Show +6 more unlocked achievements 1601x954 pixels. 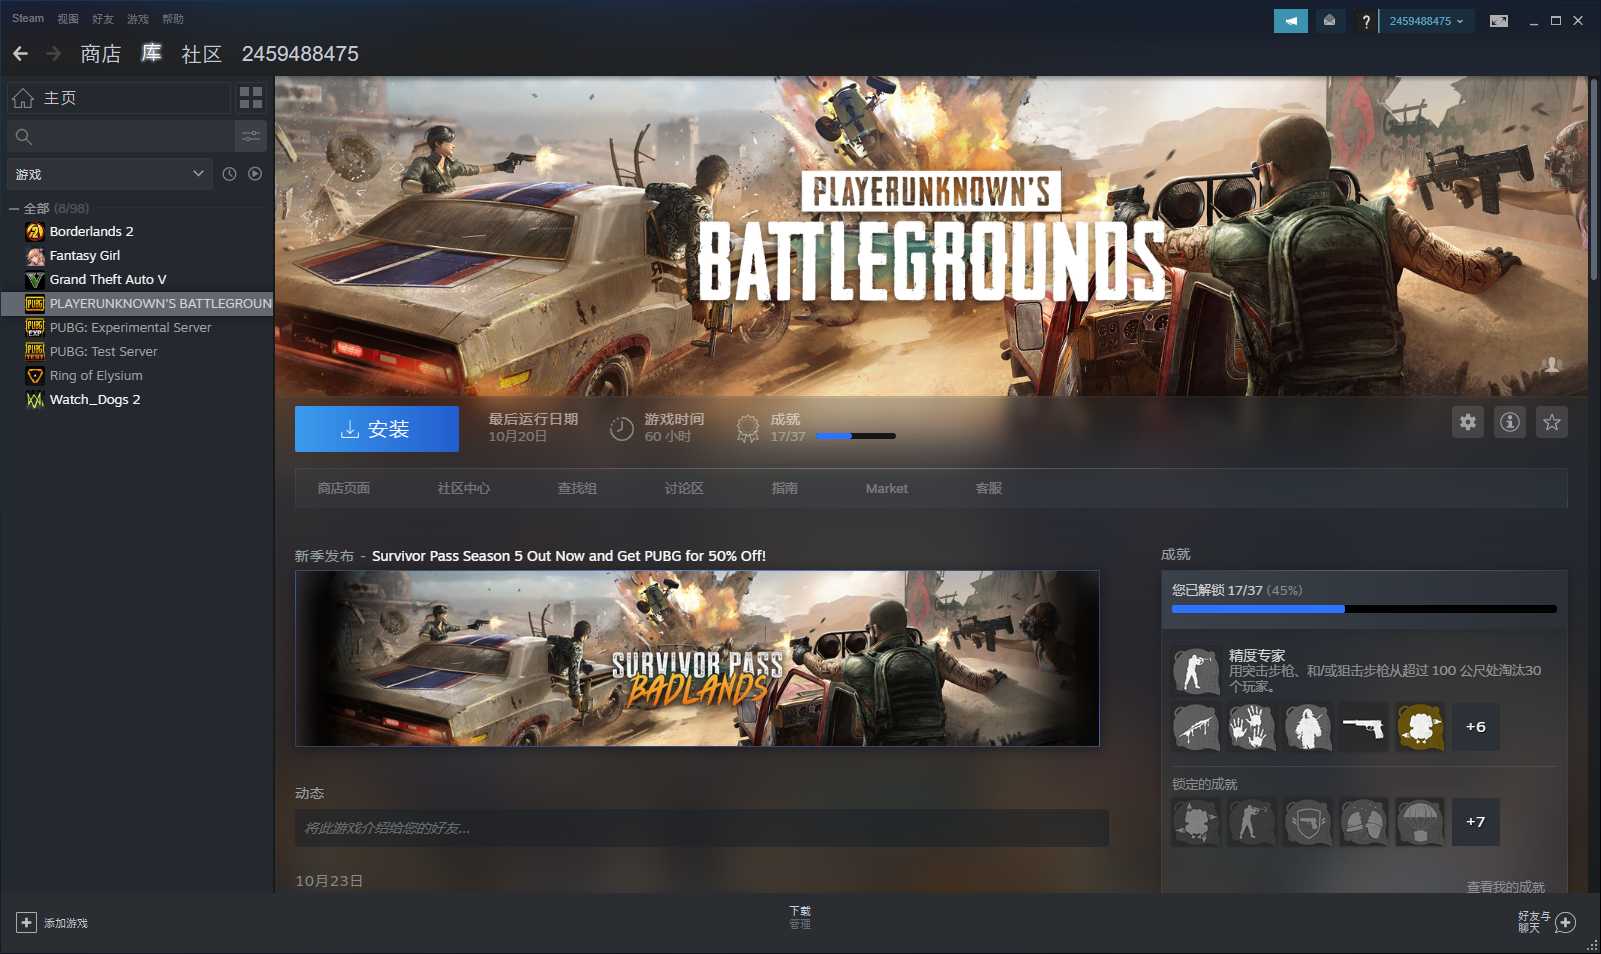(x=1476, y=727)
